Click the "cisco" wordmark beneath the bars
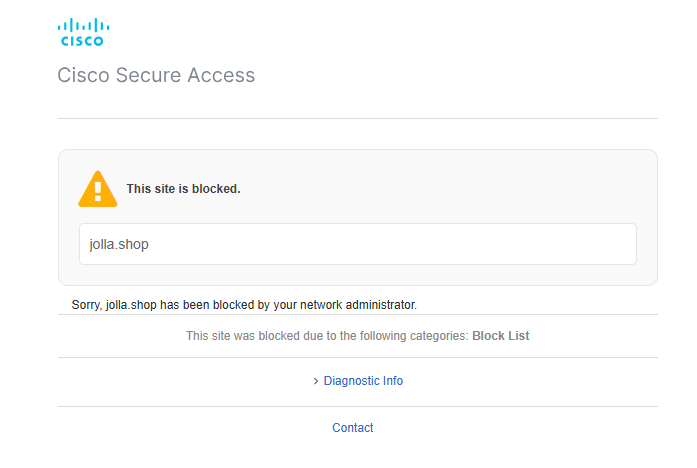The width and height of the screenshot is (697, 468). click(x=82, y=41)
